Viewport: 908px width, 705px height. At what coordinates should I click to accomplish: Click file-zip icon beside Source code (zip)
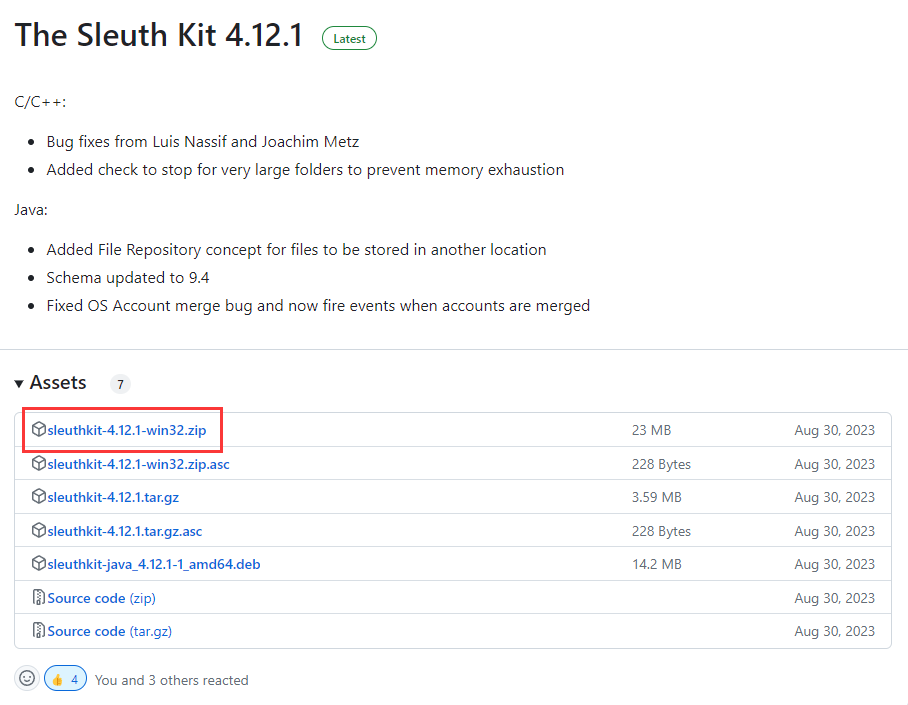click(x=39, y=598)
